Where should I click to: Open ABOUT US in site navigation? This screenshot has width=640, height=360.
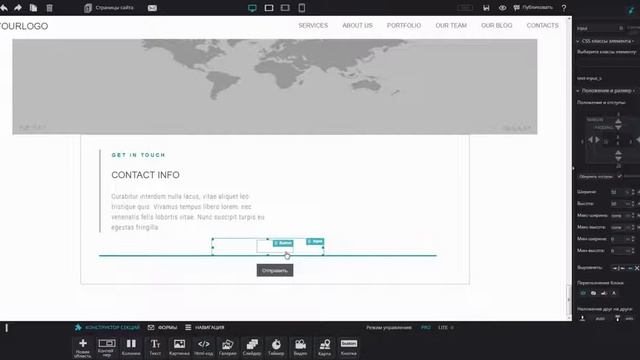click(358, 25)
